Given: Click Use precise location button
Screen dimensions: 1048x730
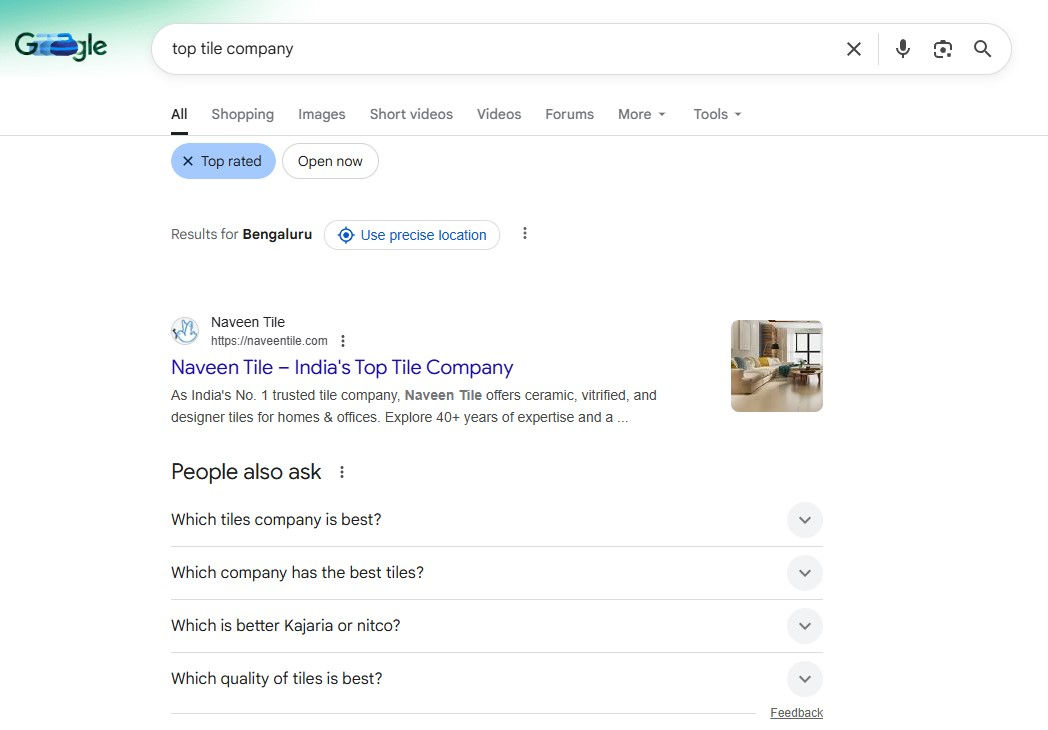Looking at the screenshot, I should 412,235.
